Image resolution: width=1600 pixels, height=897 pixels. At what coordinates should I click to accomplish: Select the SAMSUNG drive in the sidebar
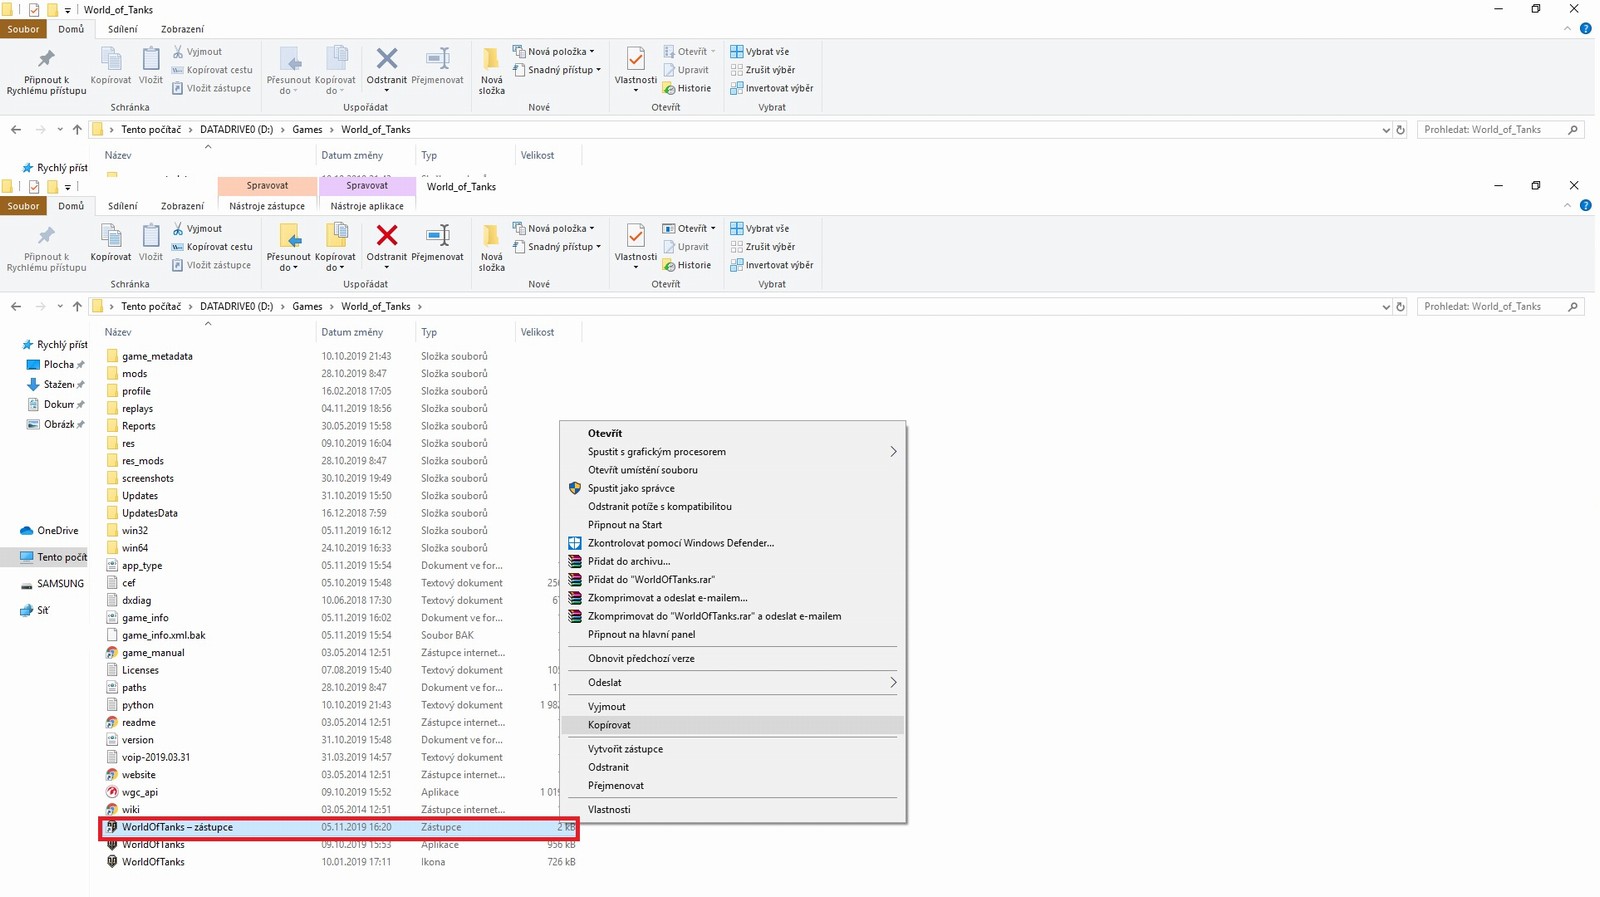click(x=60, y=584)
